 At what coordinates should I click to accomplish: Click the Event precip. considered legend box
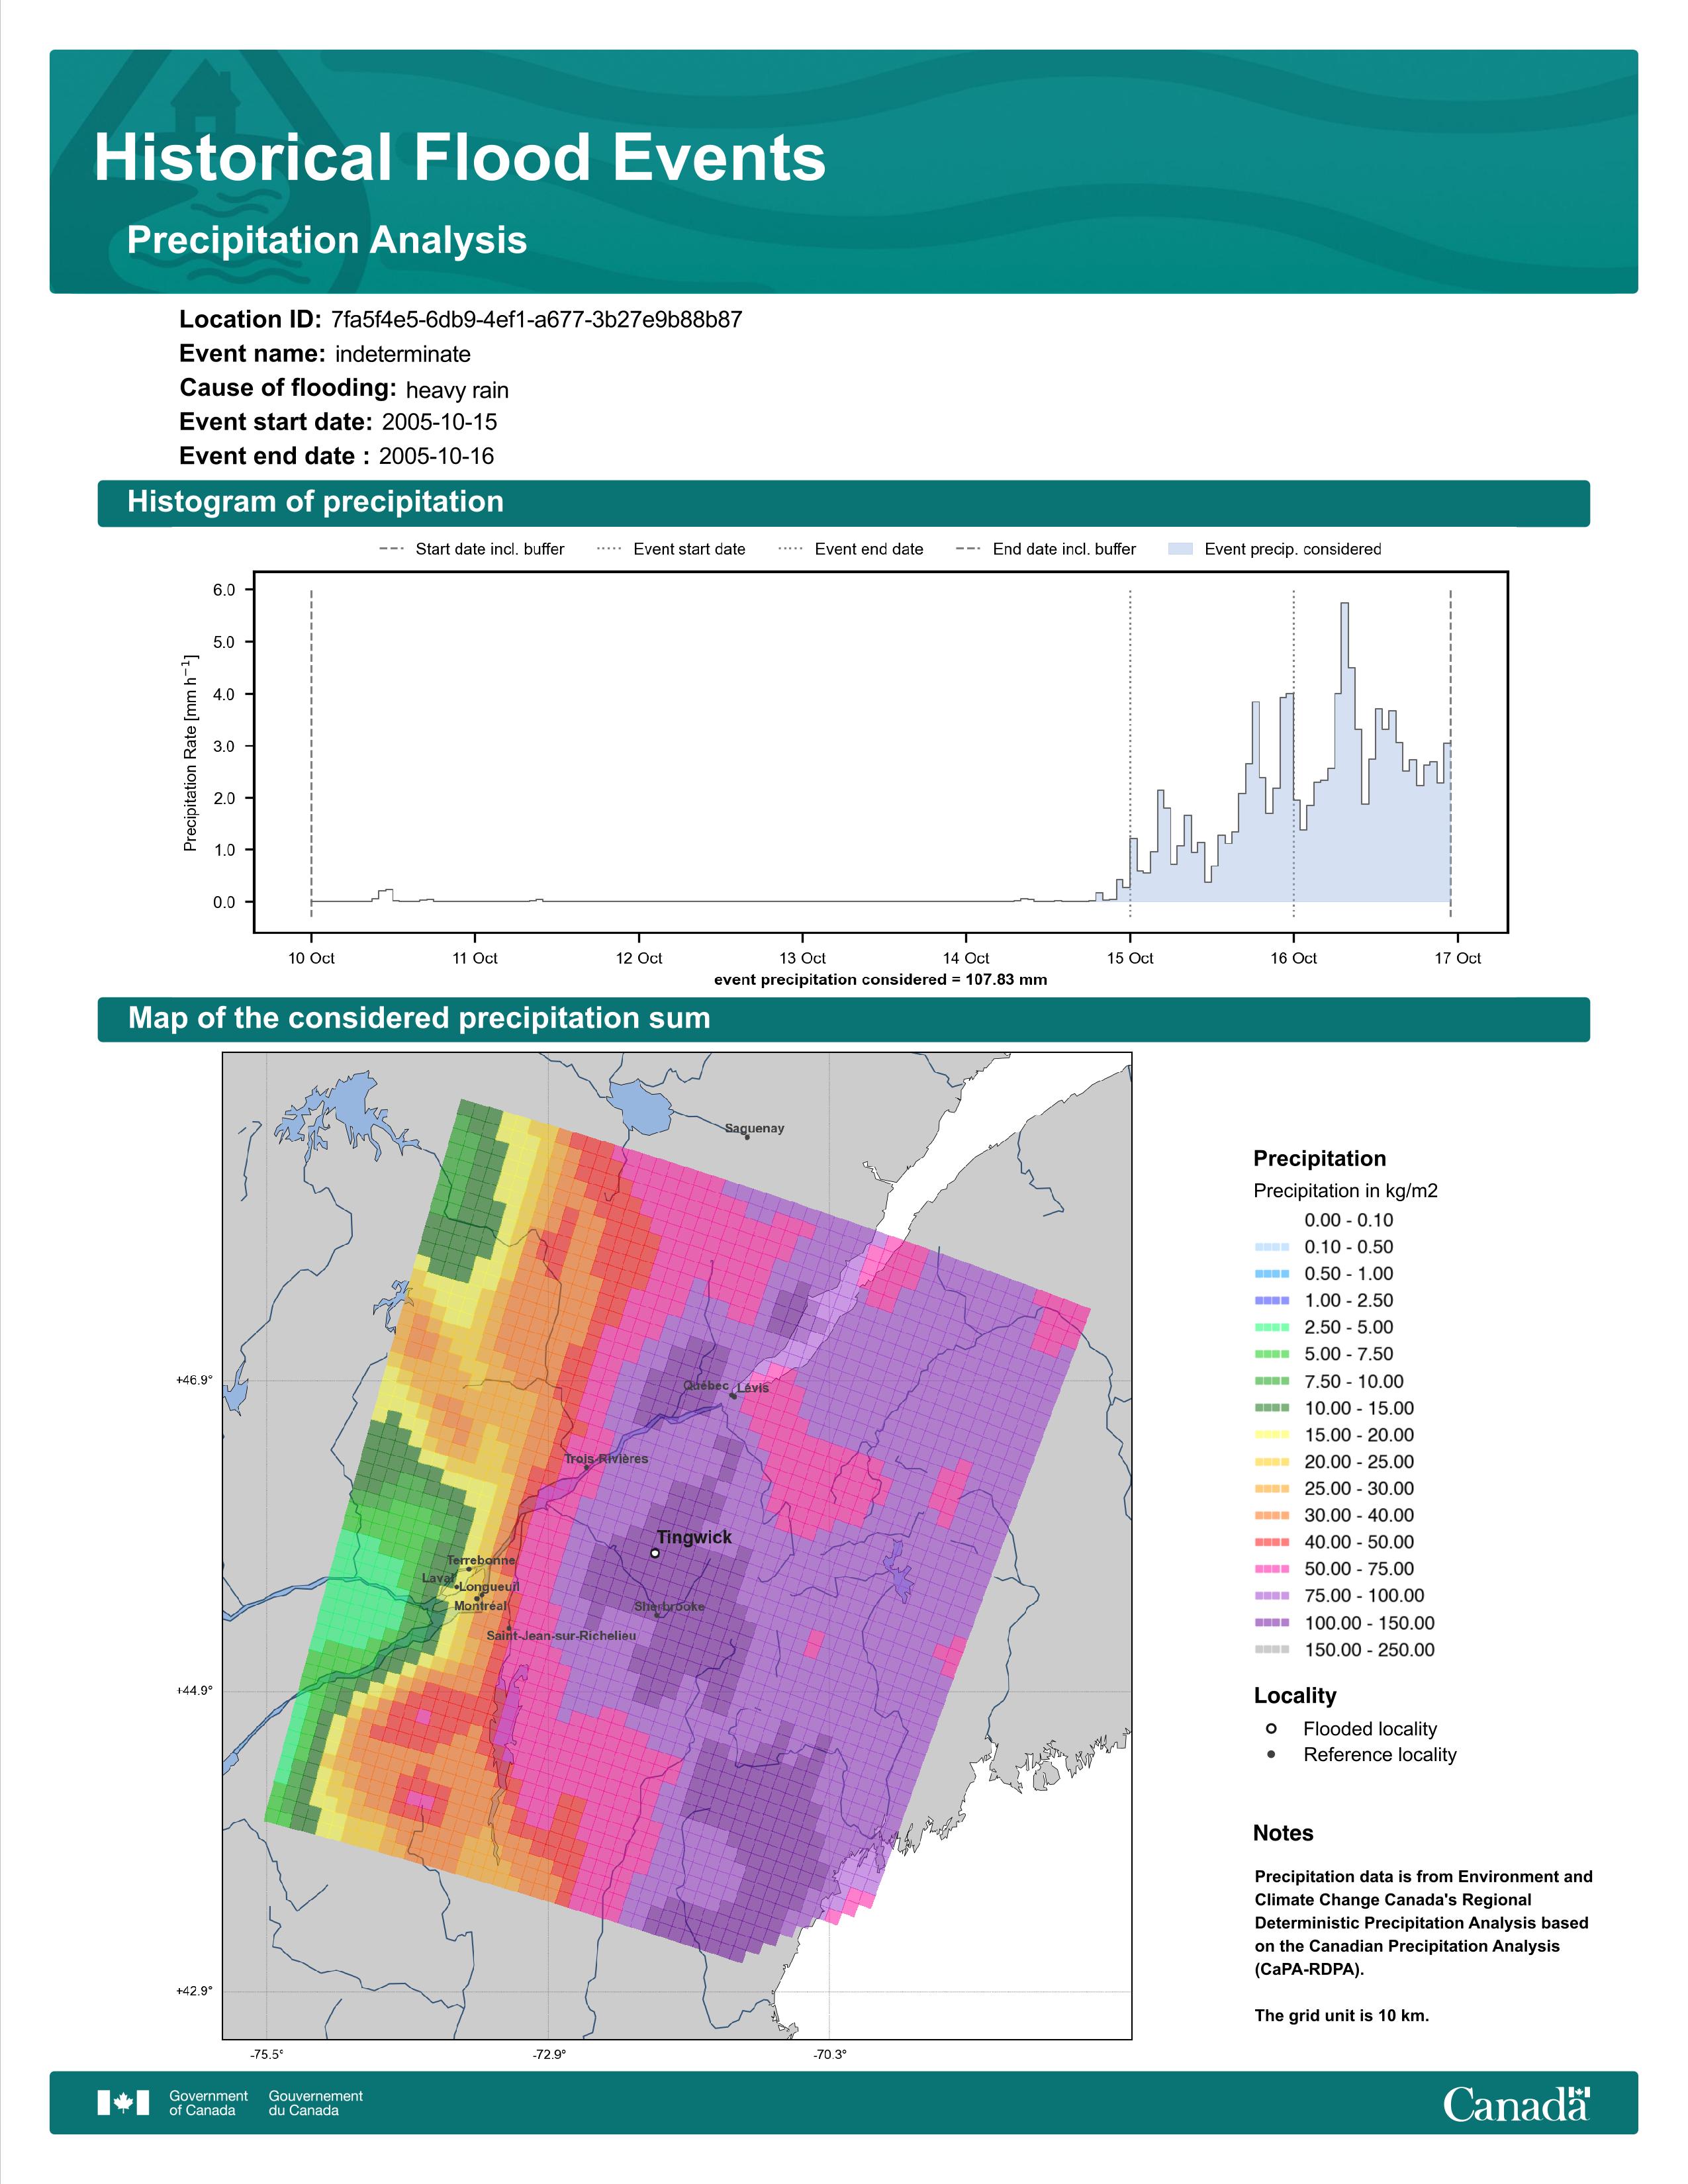tap(1180, 549)
